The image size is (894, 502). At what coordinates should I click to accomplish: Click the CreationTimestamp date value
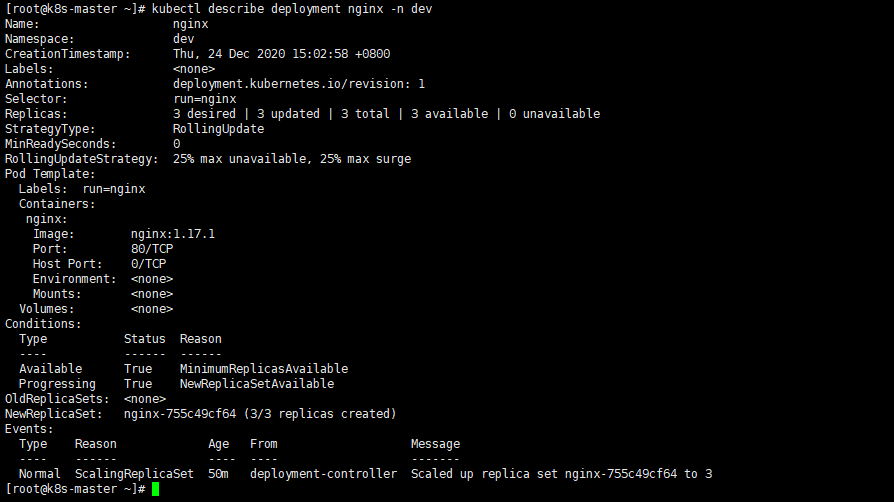coord(282,54)
